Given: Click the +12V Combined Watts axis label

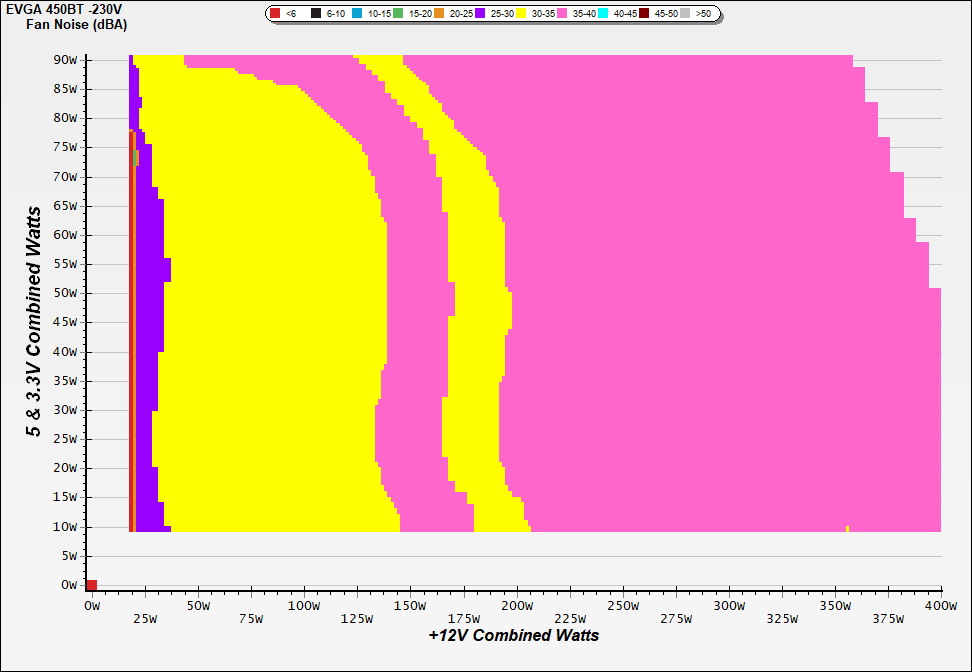Looking at the screenshot, I should point(514,635).
